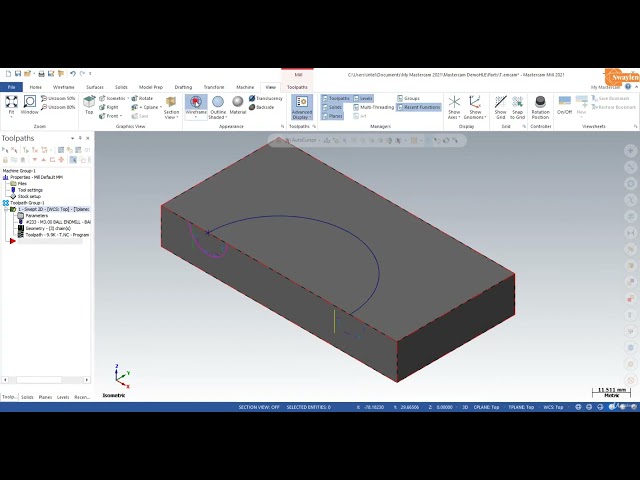This screenshot has height=480, width=640.
Task: Click the Toolpaths panel pin icon
Action: coord(80,138)
